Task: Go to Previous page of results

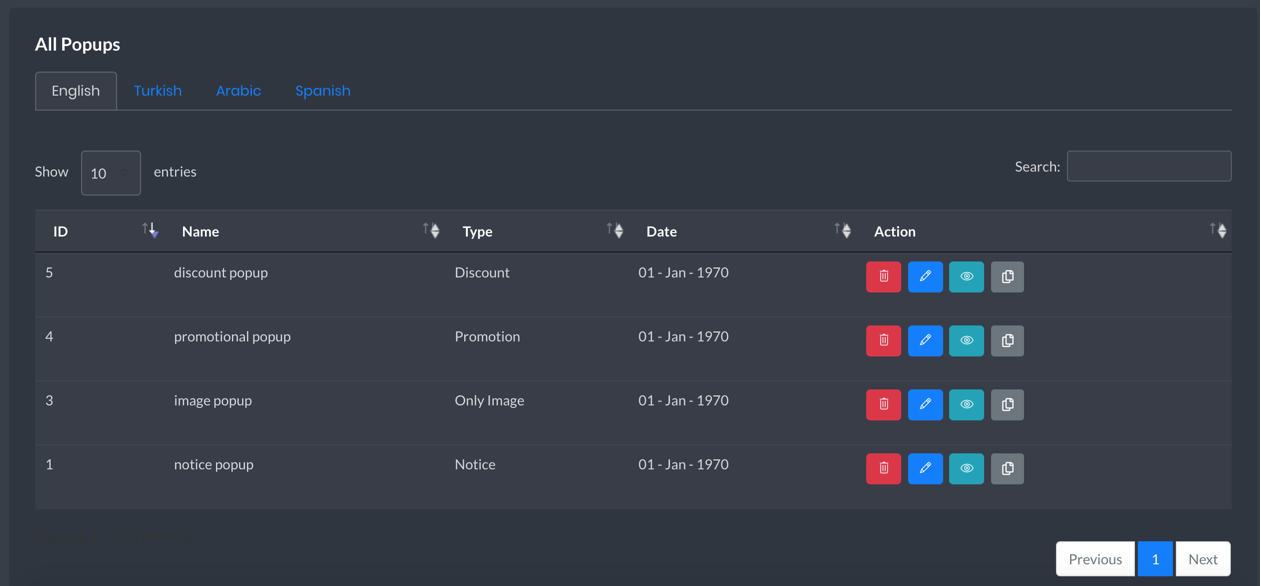Action: point(1095,559)
